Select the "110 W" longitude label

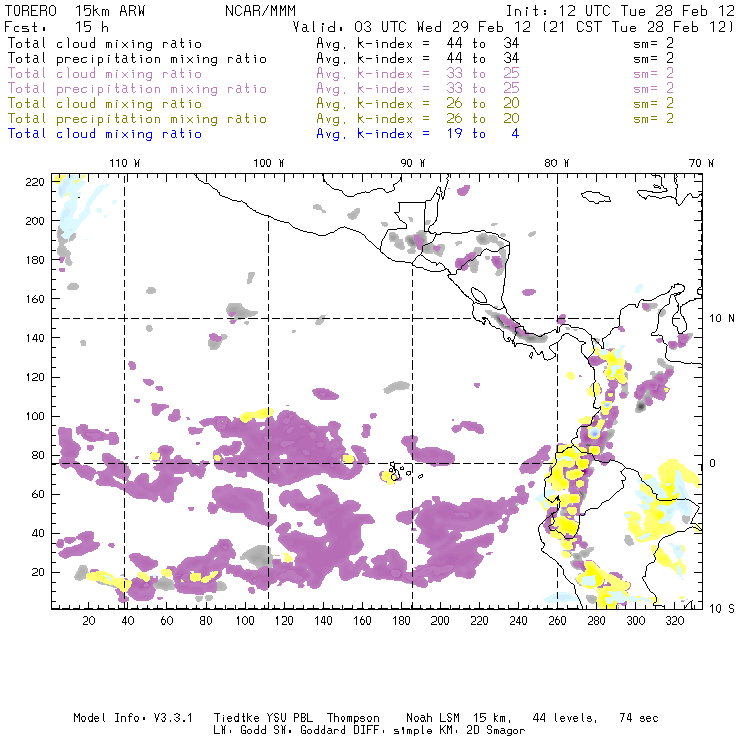pyautogui.click(x=125, y=163)
